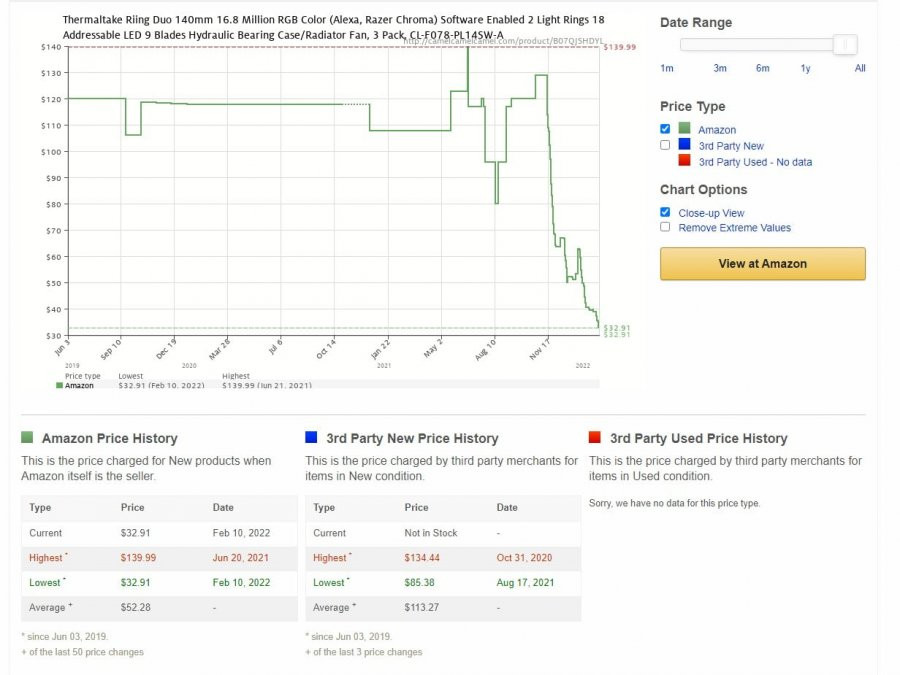Disable the Close-up View checkbox
900x675 pixels.
665,212
